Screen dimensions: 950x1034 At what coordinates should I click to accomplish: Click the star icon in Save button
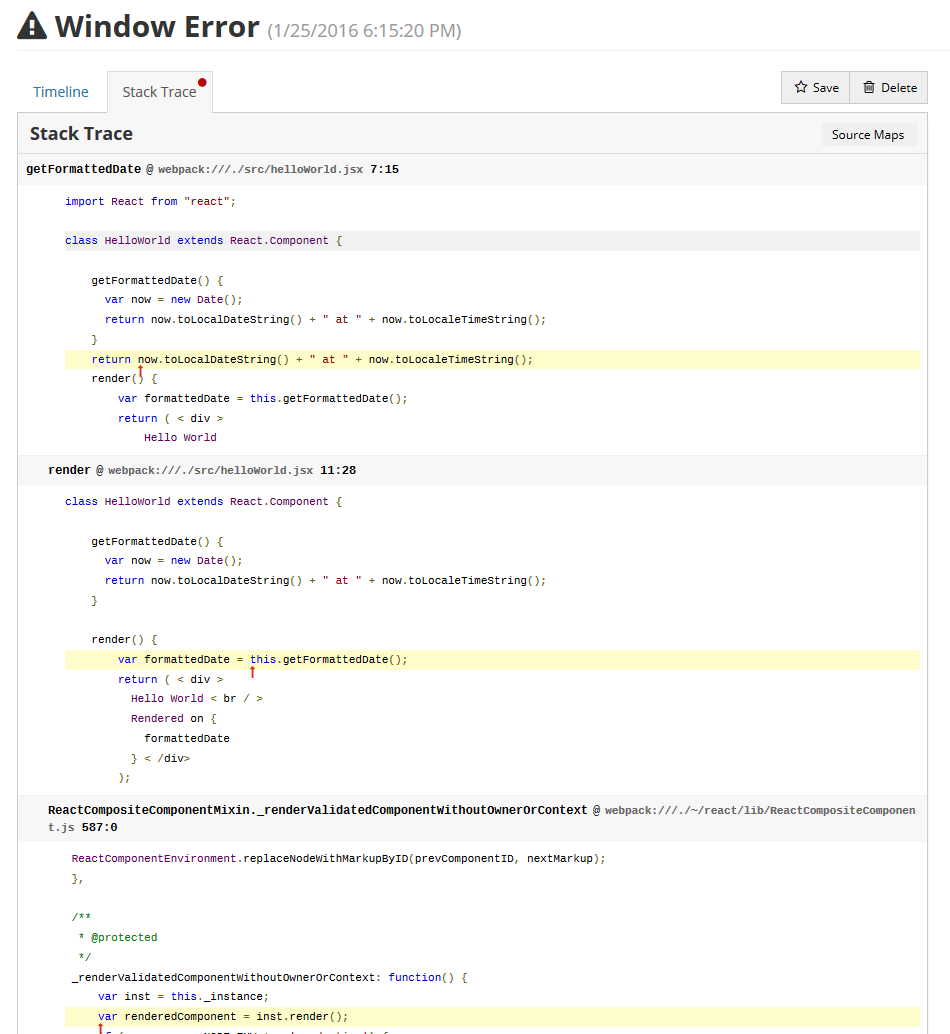click(x=800, y=87)
